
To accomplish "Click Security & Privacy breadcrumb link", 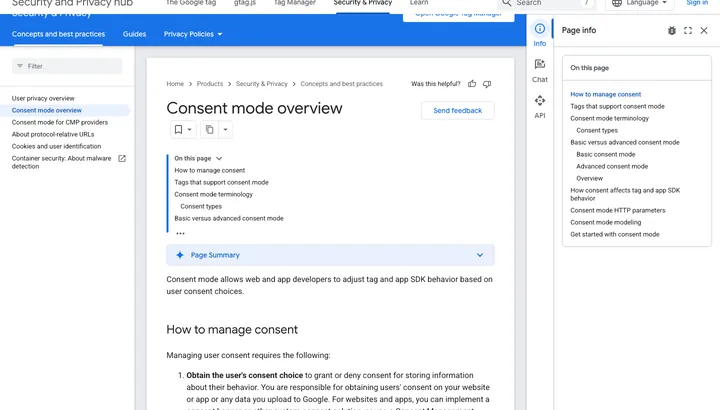I will tap(261, 84).
